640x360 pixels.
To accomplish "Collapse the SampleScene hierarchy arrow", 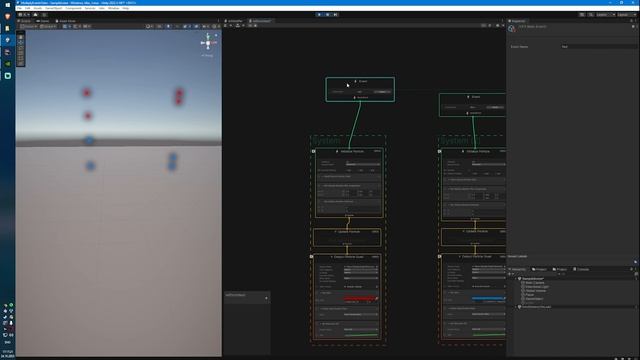I will tap(516, 279).
